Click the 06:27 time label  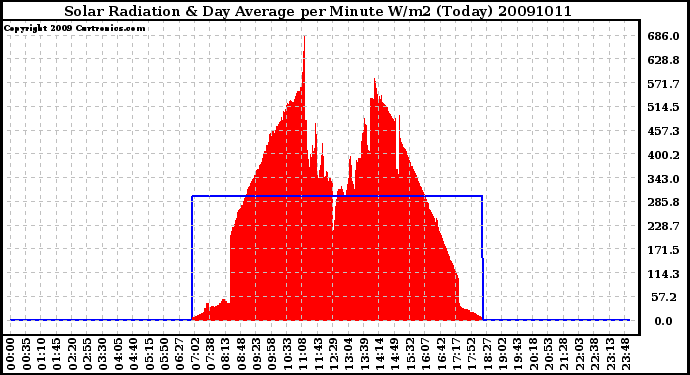(x=180, y=354)
